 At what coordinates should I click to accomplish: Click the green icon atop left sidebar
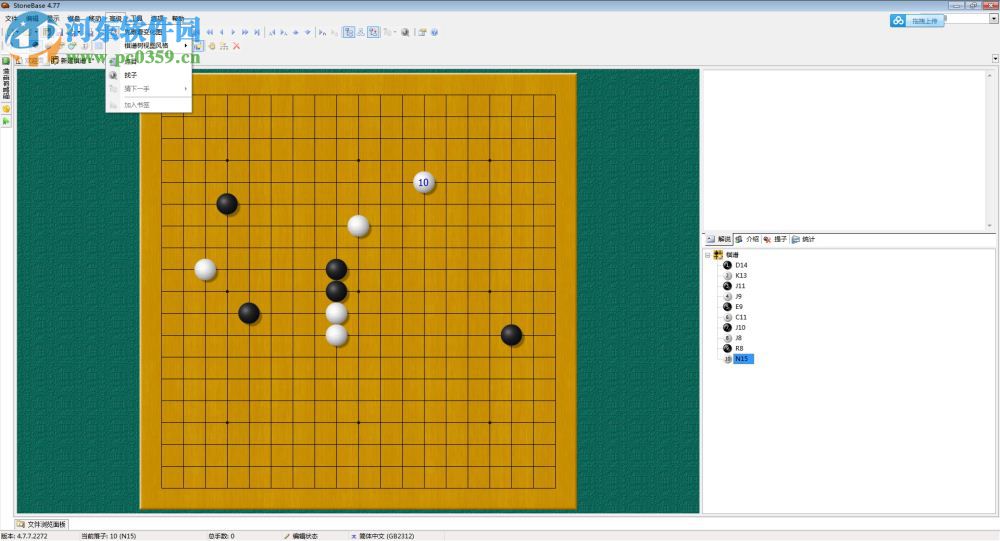(6, 61)
